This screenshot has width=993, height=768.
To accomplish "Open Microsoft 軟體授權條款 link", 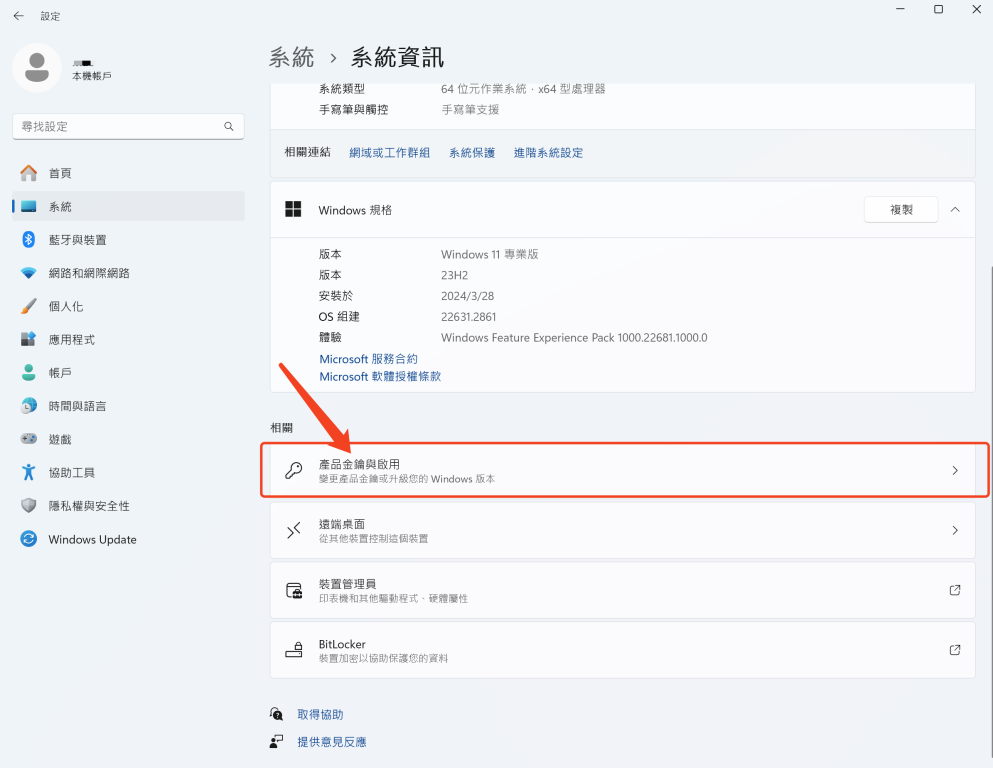I will coord(380,377).
